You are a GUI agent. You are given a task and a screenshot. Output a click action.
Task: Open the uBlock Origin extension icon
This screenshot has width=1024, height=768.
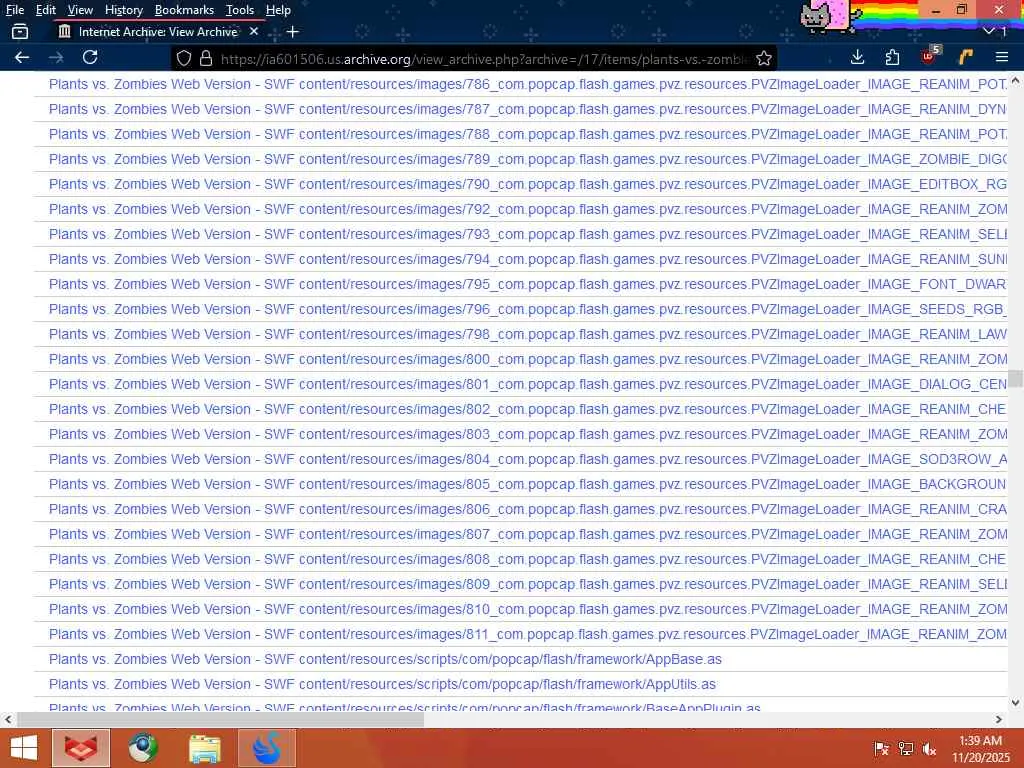tap(929, 56)
